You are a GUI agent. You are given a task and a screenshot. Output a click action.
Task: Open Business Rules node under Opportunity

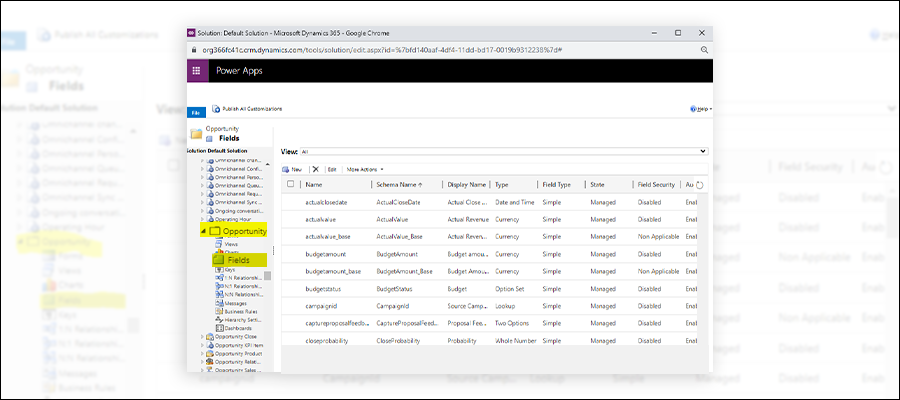coord(235,311)
